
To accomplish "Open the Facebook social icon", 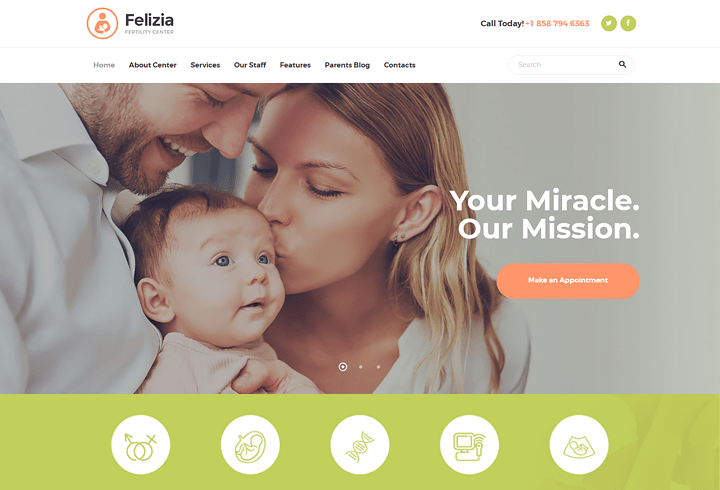I will [628, 23].
